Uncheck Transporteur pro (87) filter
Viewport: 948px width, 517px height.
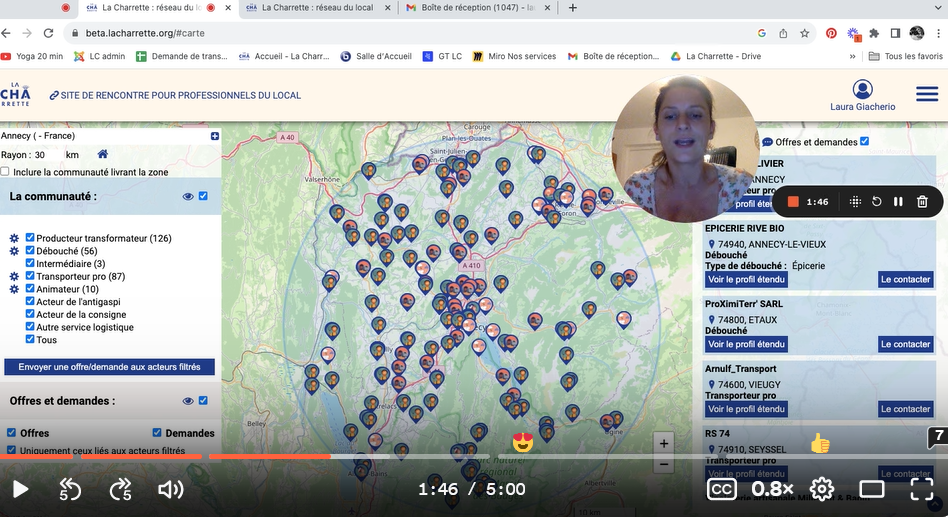[x=30, y=276]
